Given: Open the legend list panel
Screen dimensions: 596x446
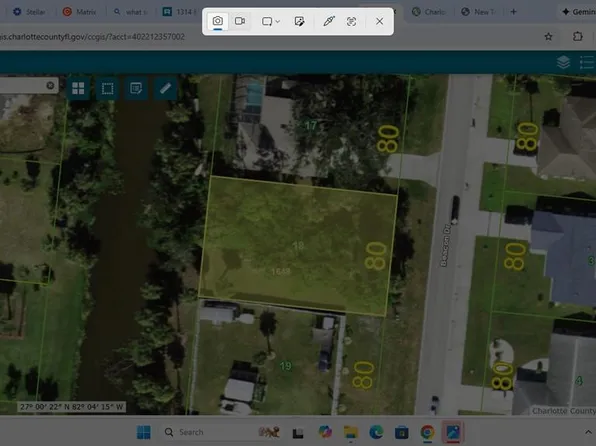Looking at the screenshot, I should 587,62.
